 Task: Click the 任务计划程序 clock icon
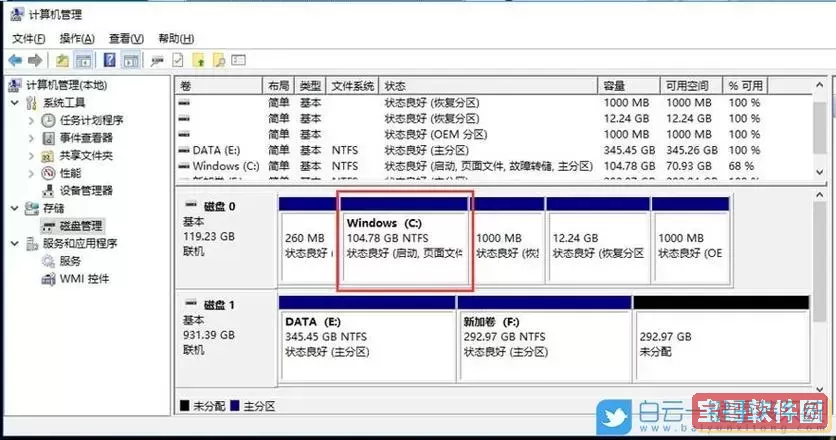click(48, 121)
